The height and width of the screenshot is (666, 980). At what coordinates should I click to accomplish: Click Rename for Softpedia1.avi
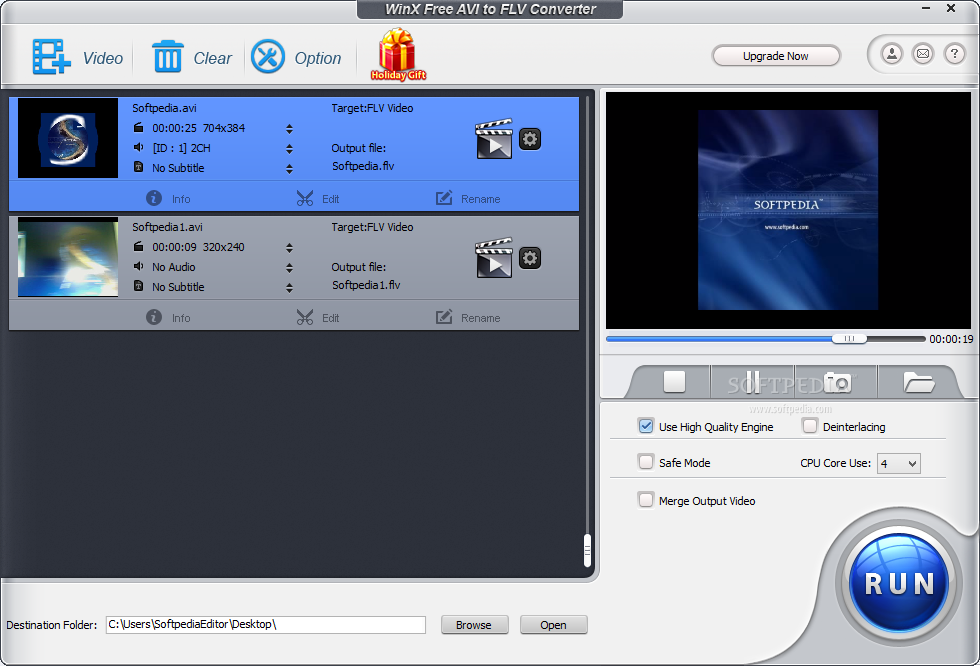click(468, 317)
